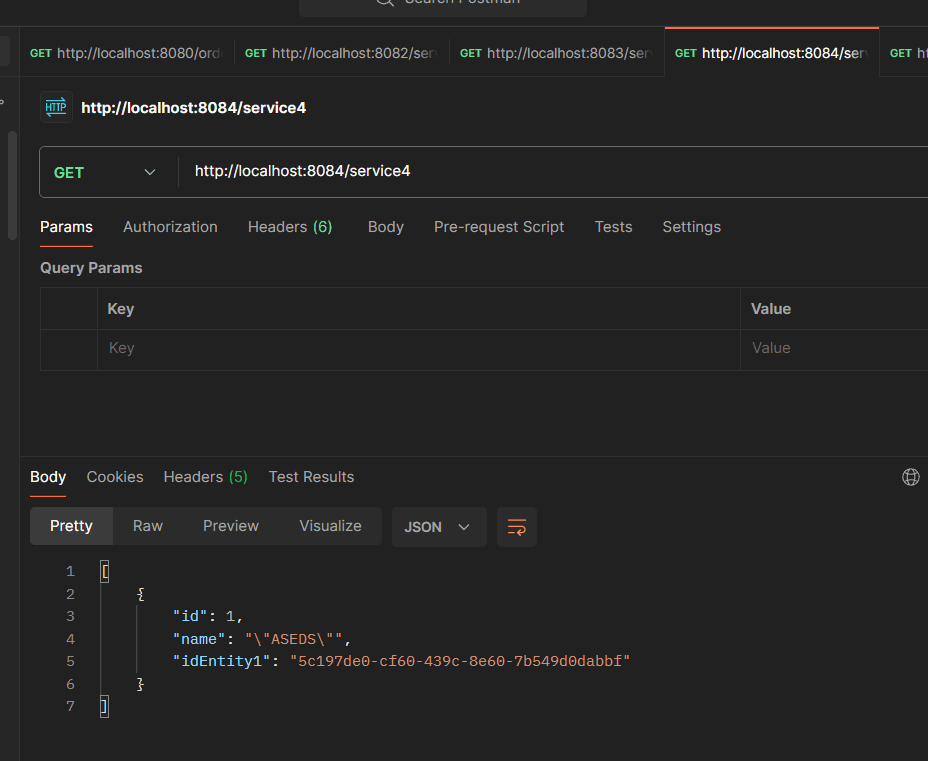Select the Raw response view
Viewport: 928px width, 761px height.
pyautogui.click(x=148, y=526)
